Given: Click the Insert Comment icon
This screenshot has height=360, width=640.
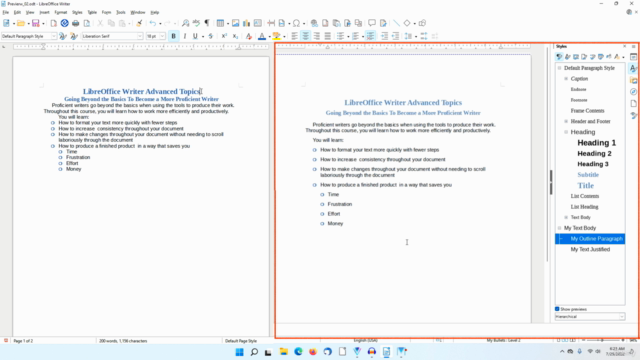Looking at the screenshot, I should [371, 23].
